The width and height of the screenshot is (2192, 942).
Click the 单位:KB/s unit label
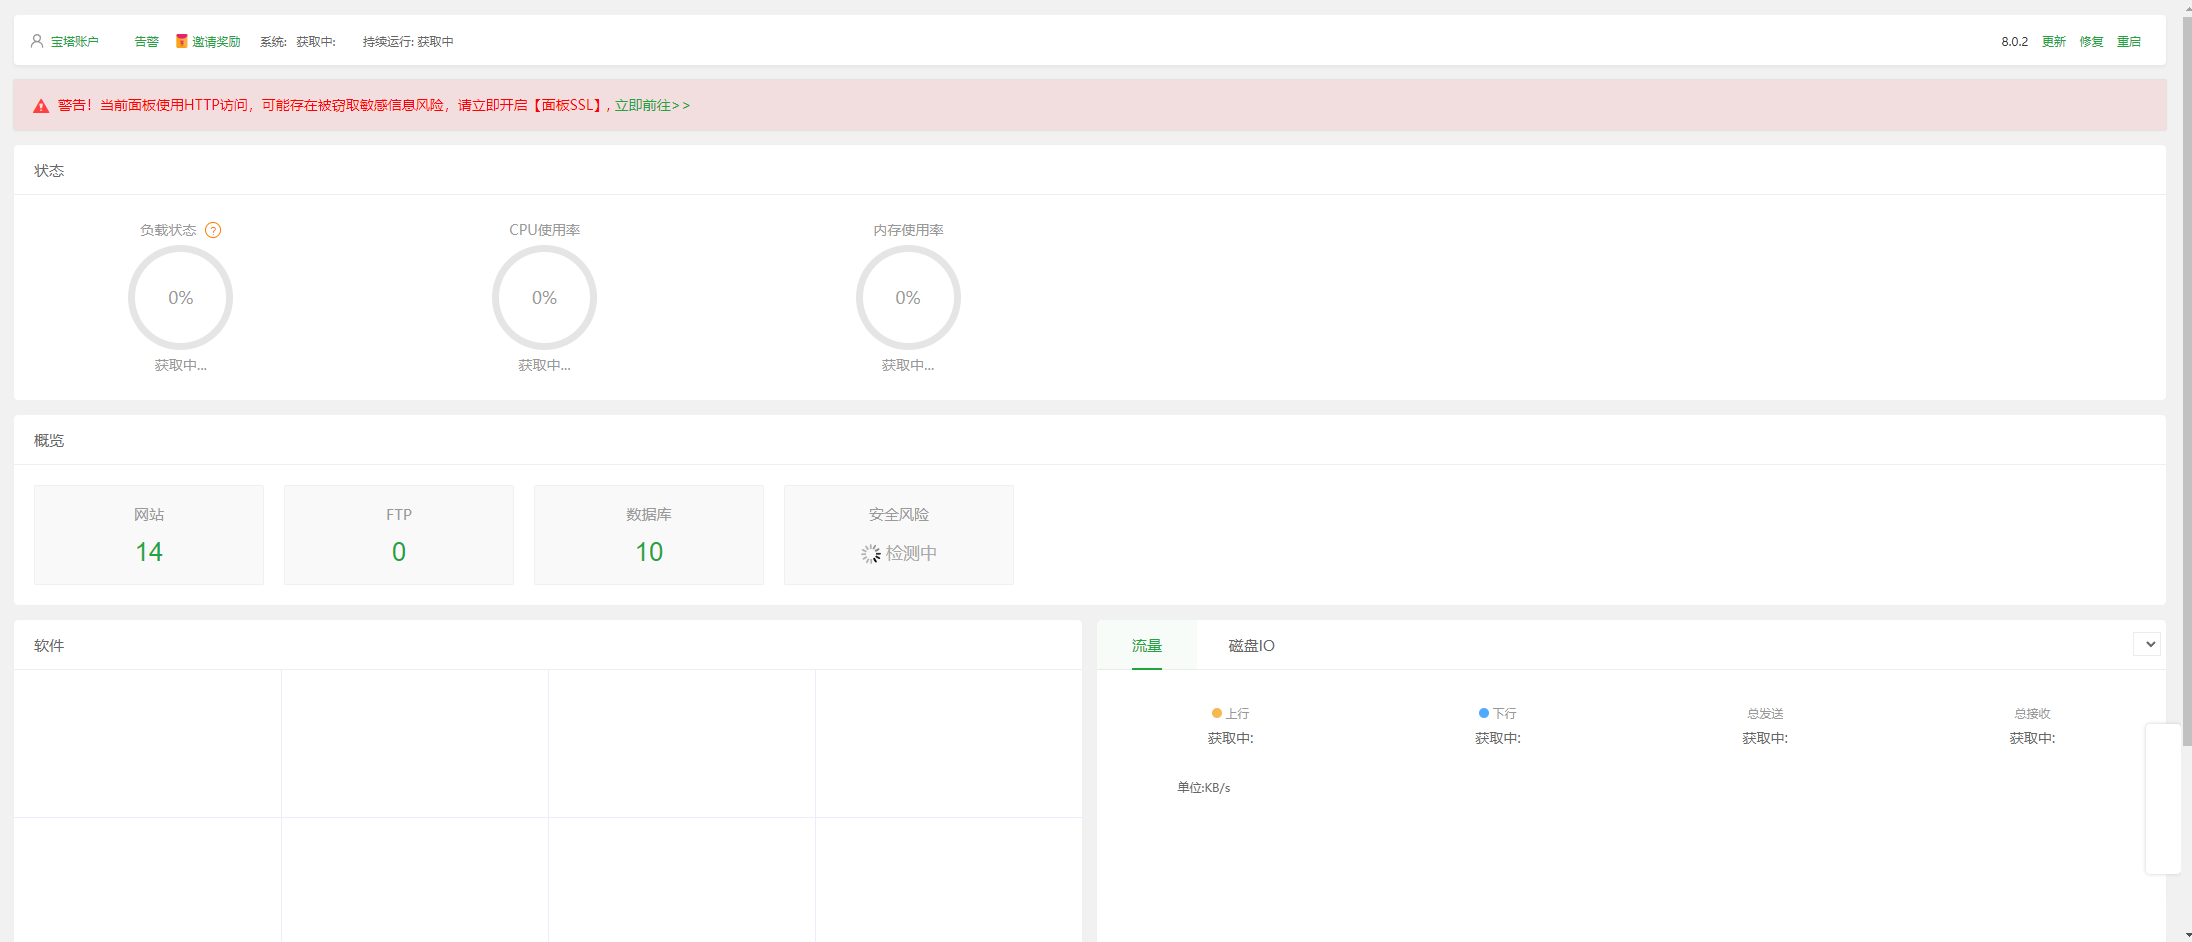(1204, 788)
